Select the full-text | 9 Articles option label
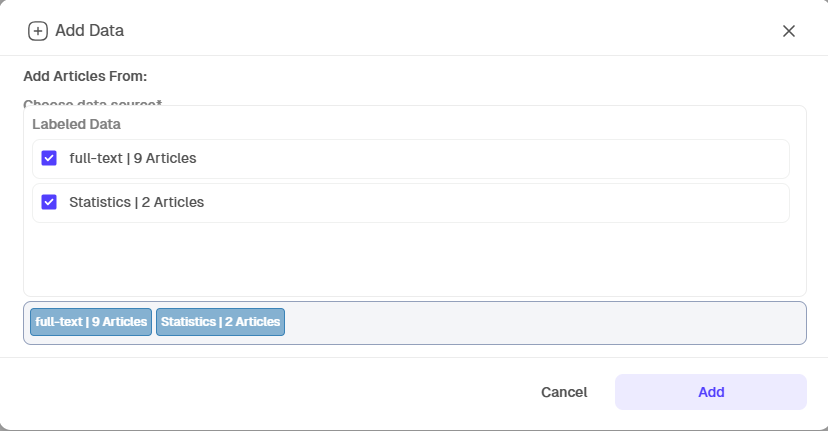The height and width of the screenshot is (431, 828). (x=133, y=158)
